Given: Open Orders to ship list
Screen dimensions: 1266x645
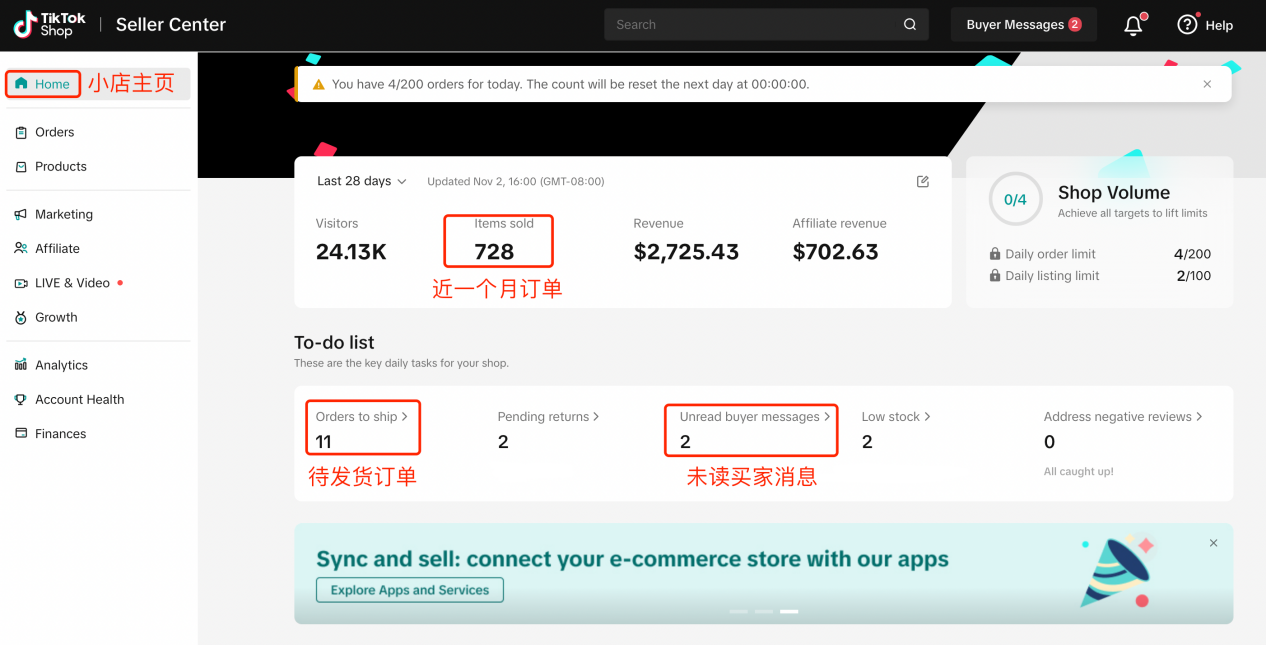Looking at the screenshot, I should 361,417.
